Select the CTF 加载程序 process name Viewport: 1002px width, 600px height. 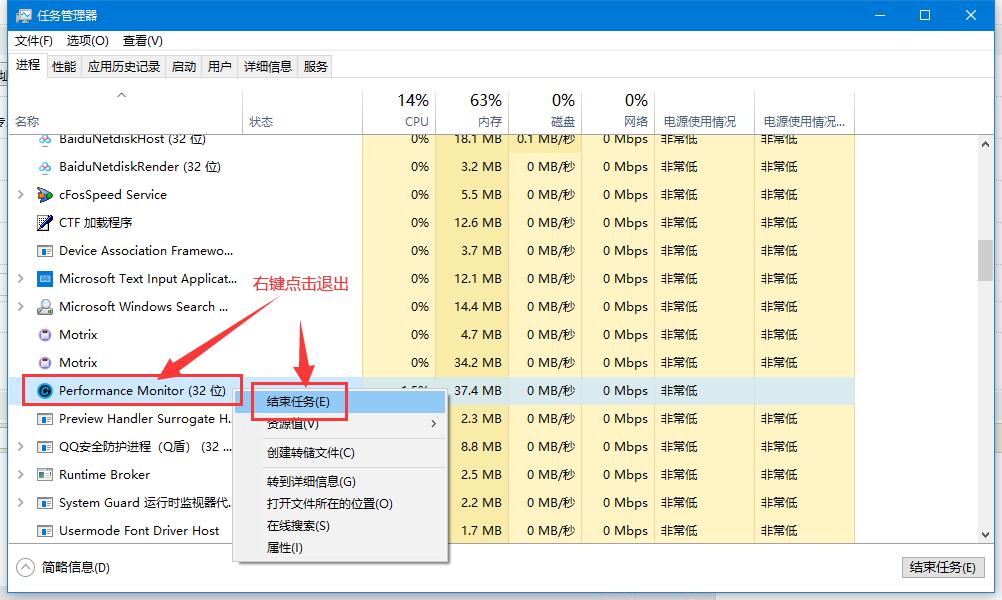pyautogui.click(x=96, y=223)
